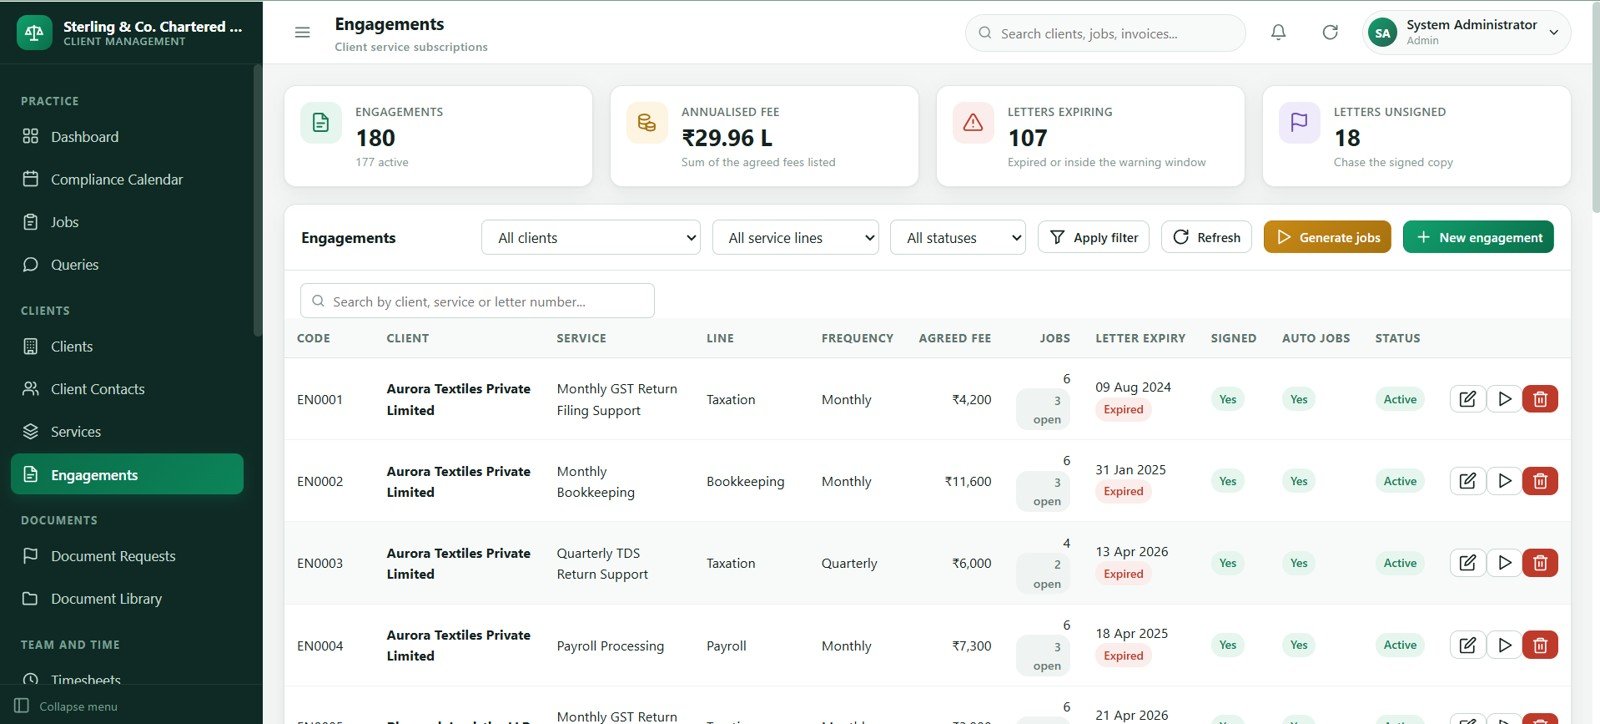Click the Generate jobs button
Viewport: 1600px width, 724px height.
pos(1327,237)
